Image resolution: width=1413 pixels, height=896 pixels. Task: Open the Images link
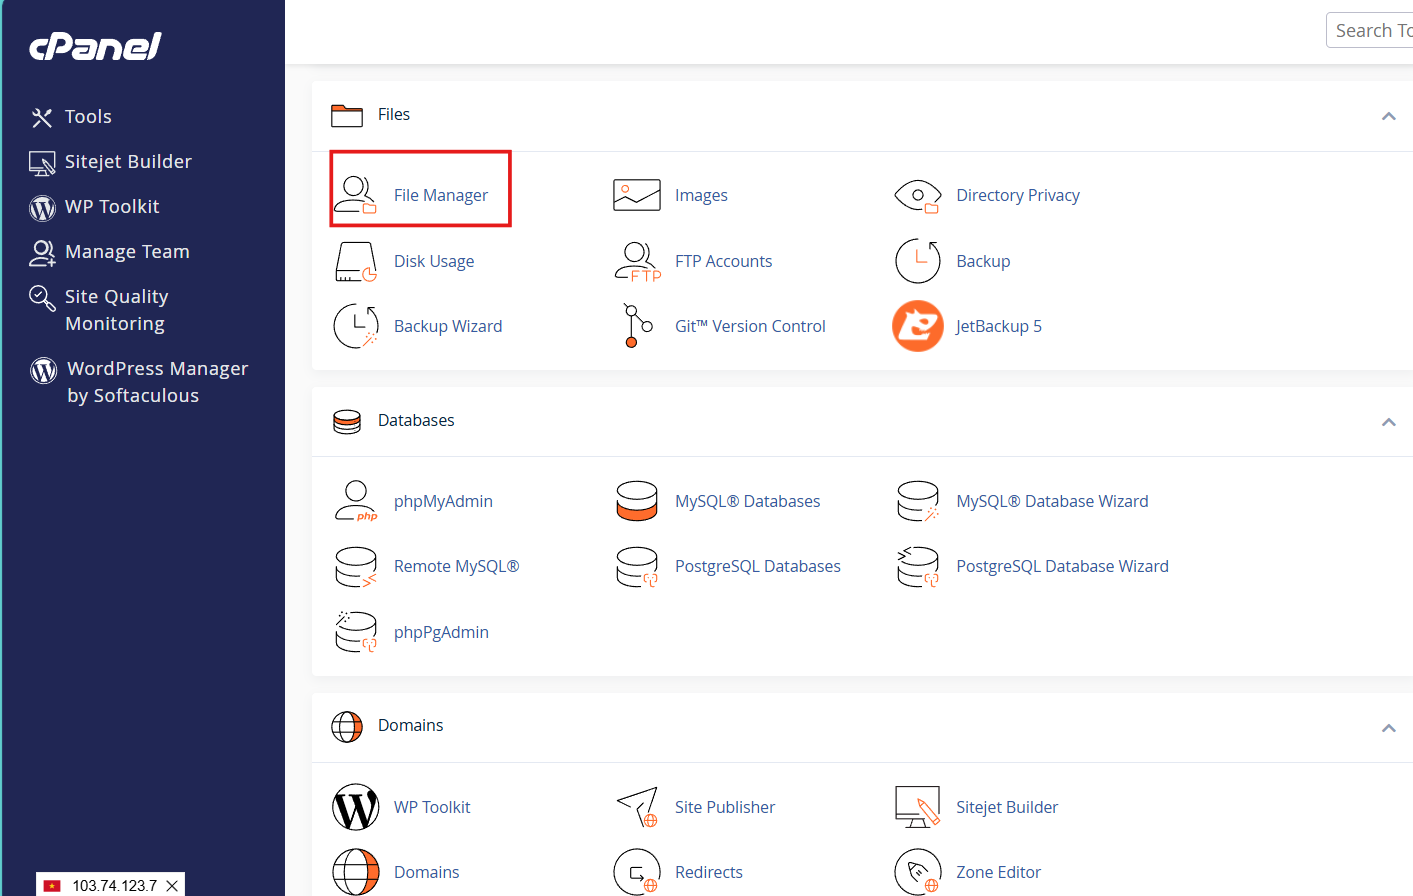click(701, 195)
